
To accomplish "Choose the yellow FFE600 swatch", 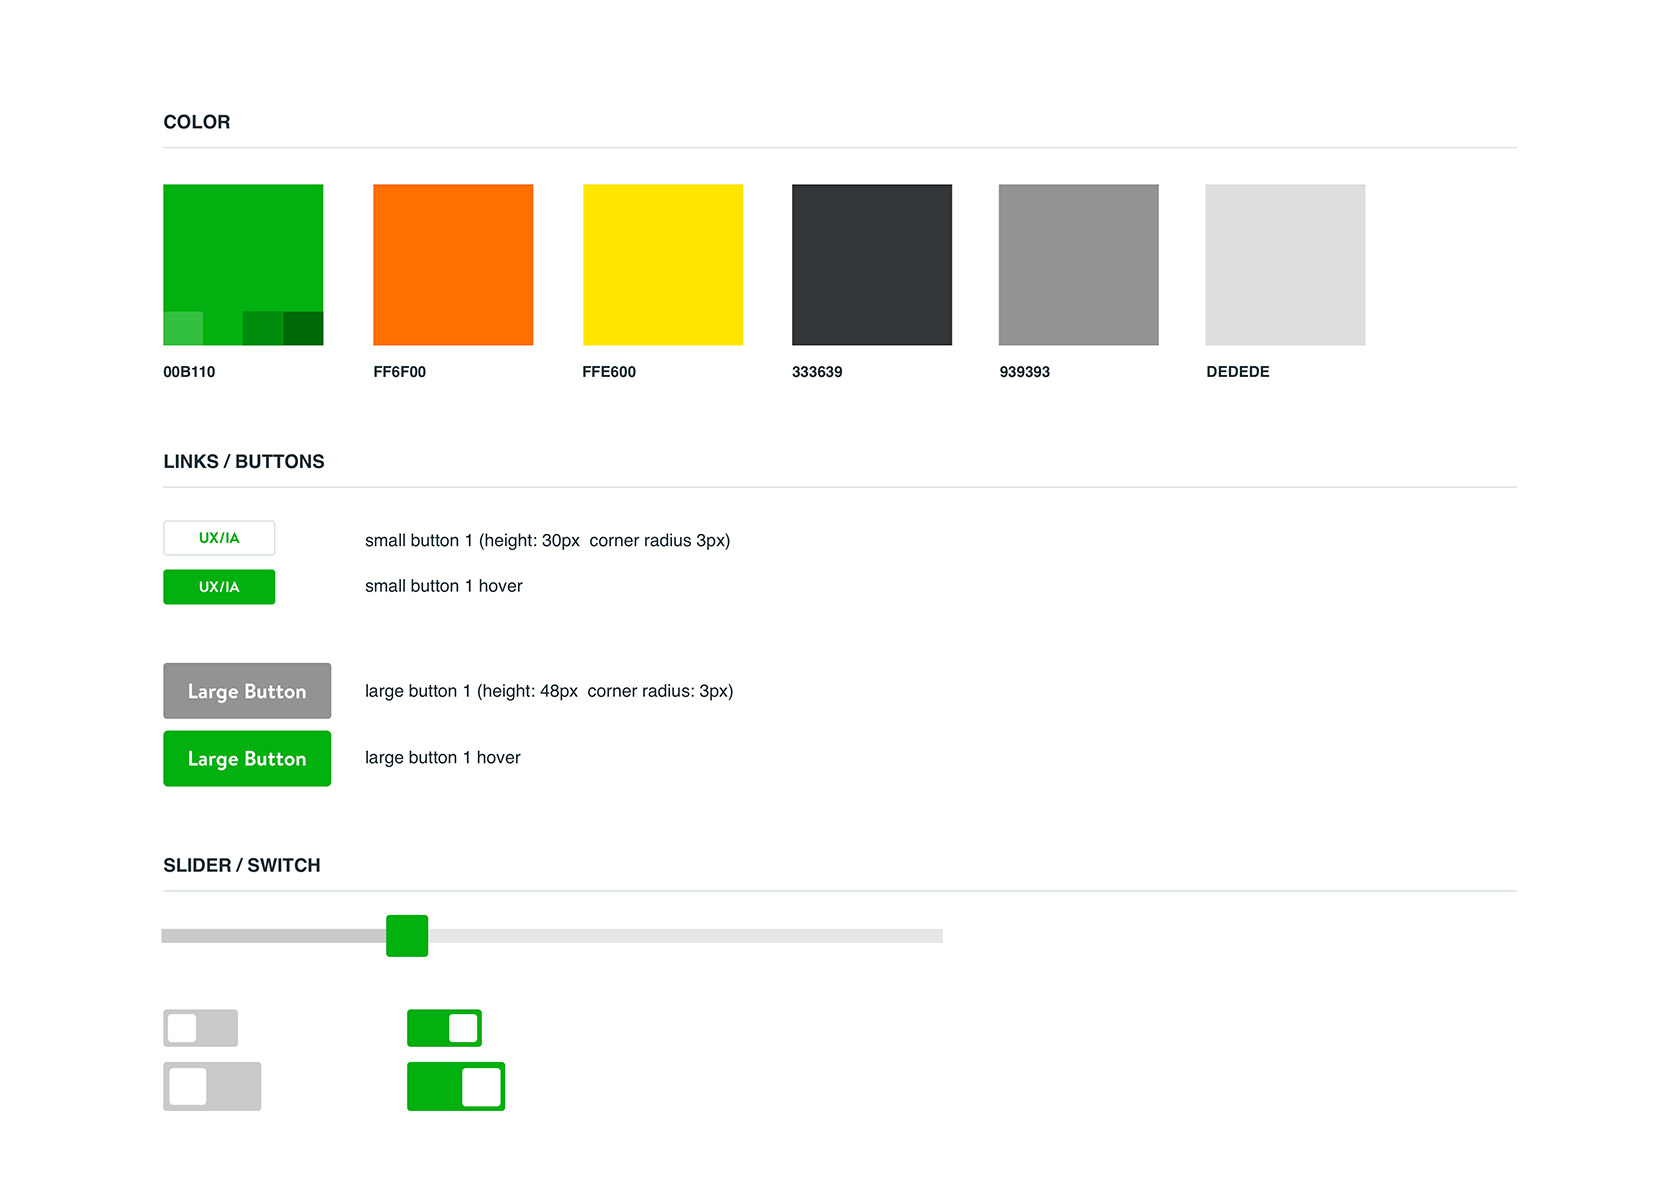I will click(x=663, y=264).
